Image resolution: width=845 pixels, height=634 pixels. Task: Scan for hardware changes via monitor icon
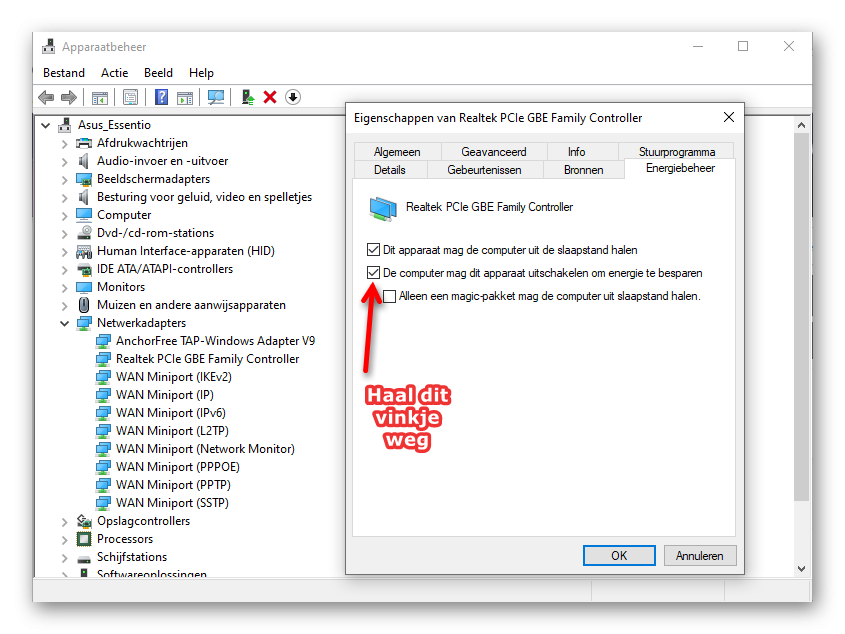(216, 98)
